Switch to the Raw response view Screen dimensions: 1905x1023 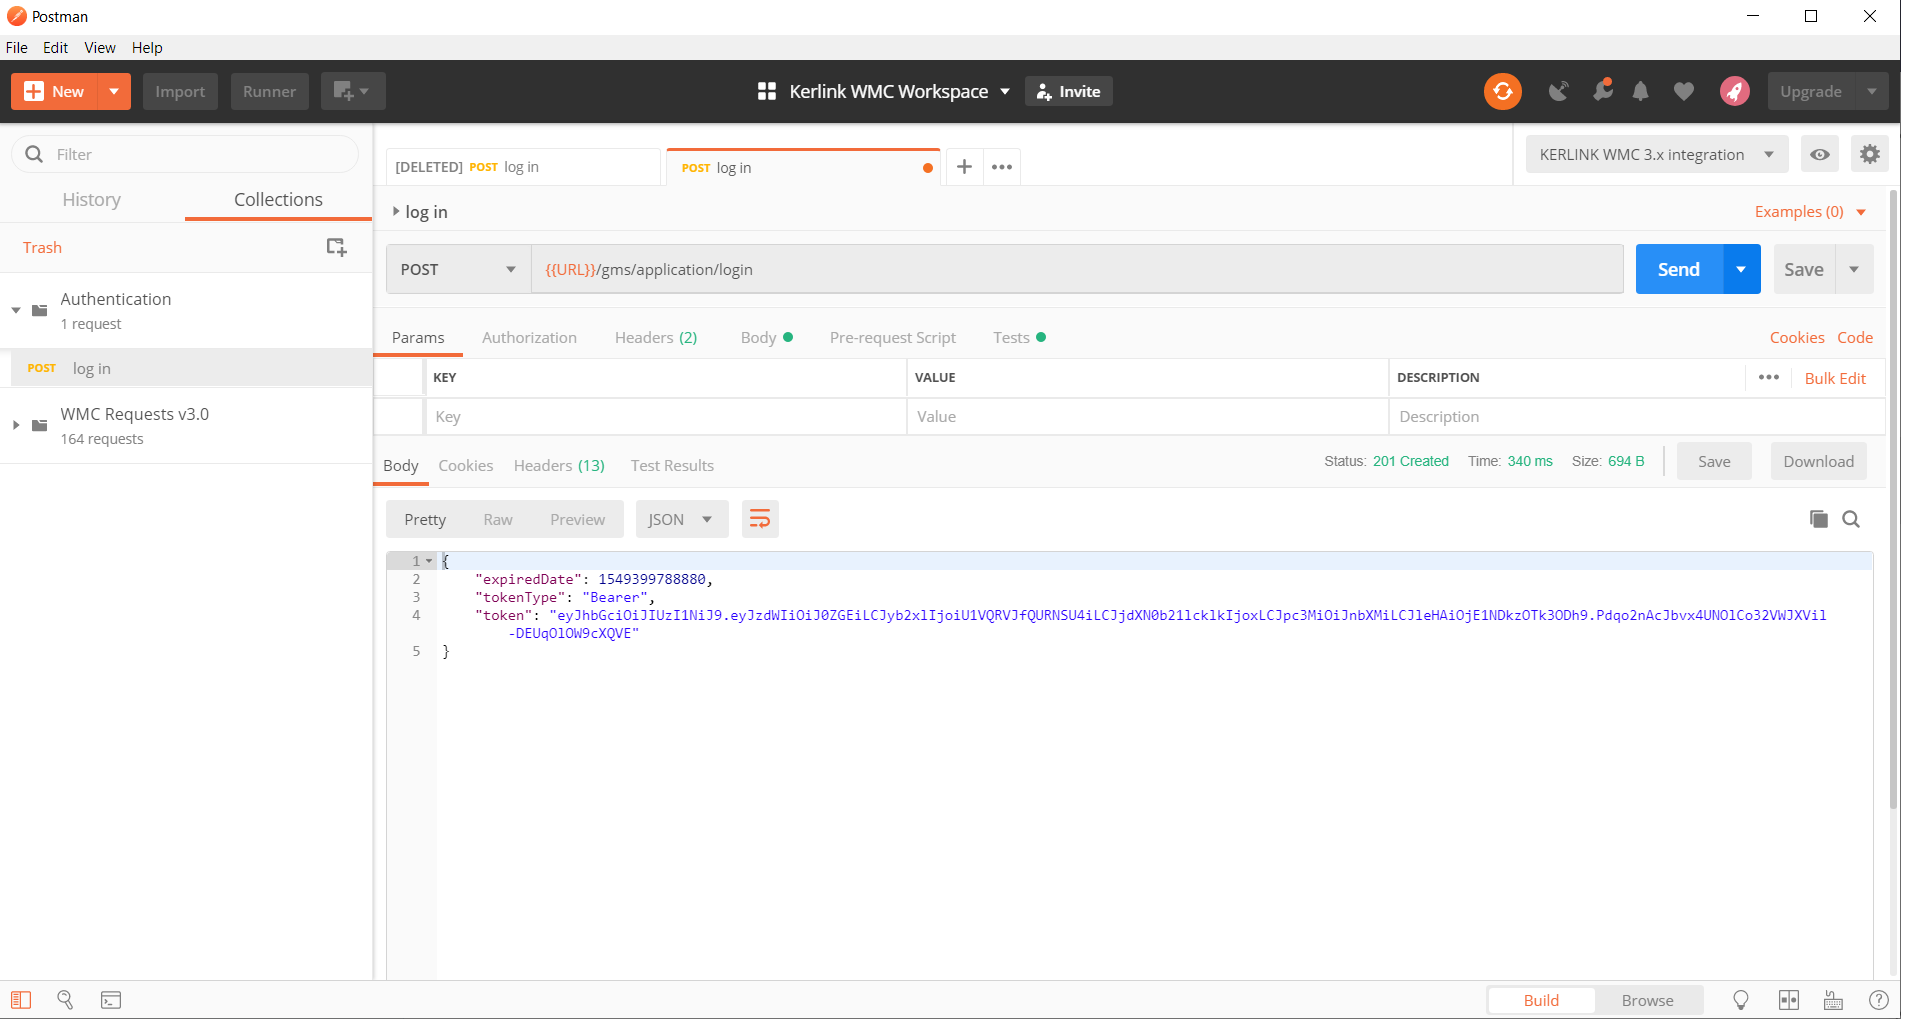click(497, 519)
